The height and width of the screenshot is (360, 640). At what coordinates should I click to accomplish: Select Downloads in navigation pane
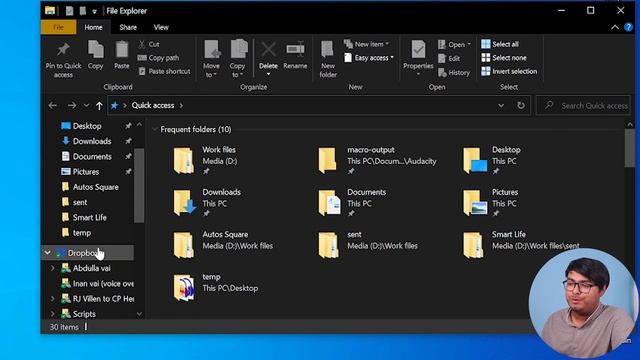(x=92, y=141)
